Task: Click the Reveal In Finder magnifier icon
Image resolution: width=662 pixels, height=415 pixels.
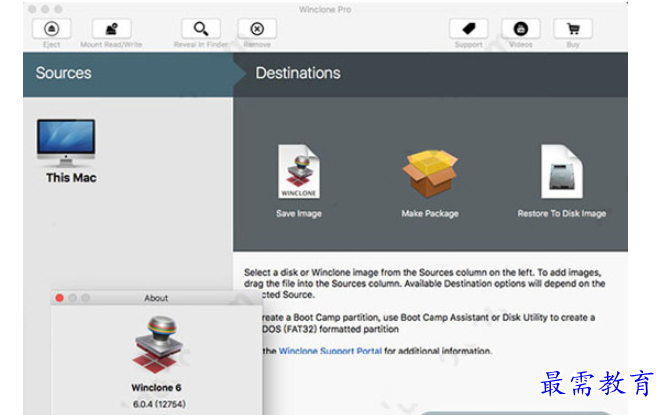Action: [201, 29]
